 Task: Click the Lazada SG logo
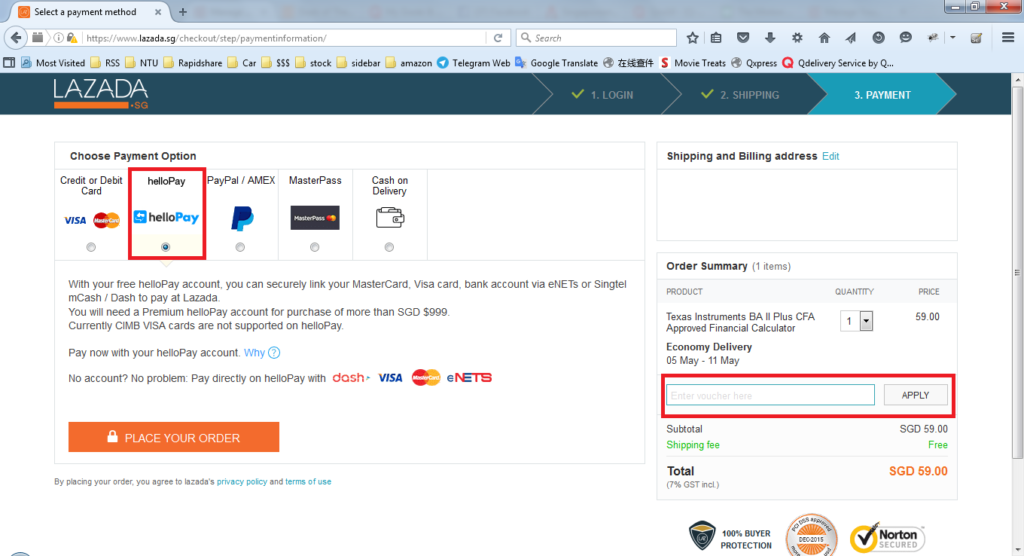(x=101, y=93)
